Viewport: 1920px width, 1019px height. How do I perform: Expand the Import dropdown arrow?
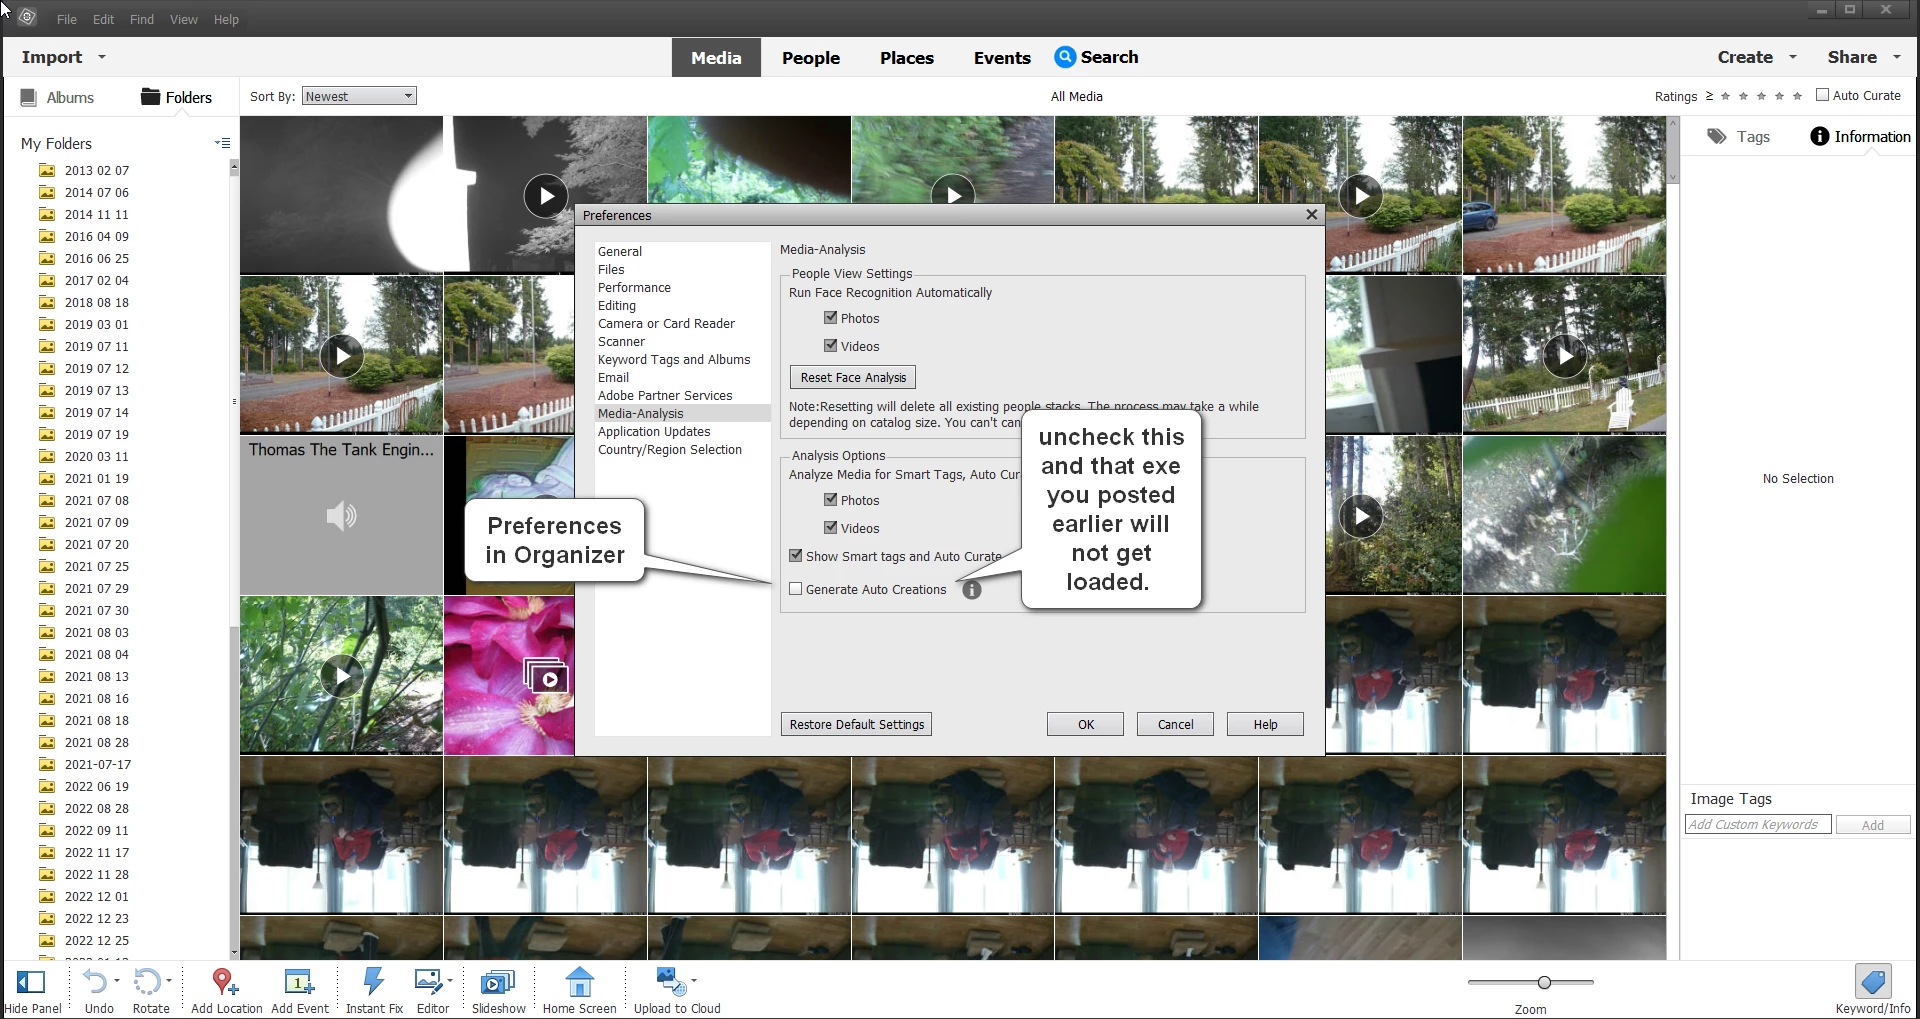click(x=102, y=57)
